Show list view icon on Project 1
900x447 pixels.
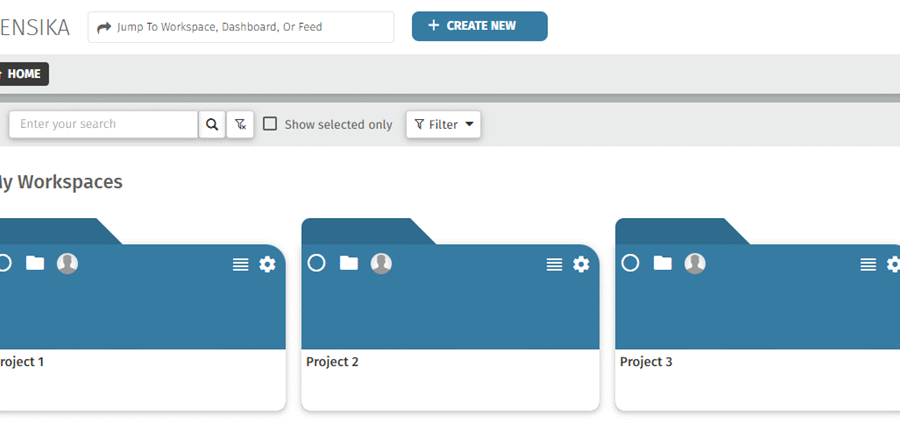tap(240, 264)
